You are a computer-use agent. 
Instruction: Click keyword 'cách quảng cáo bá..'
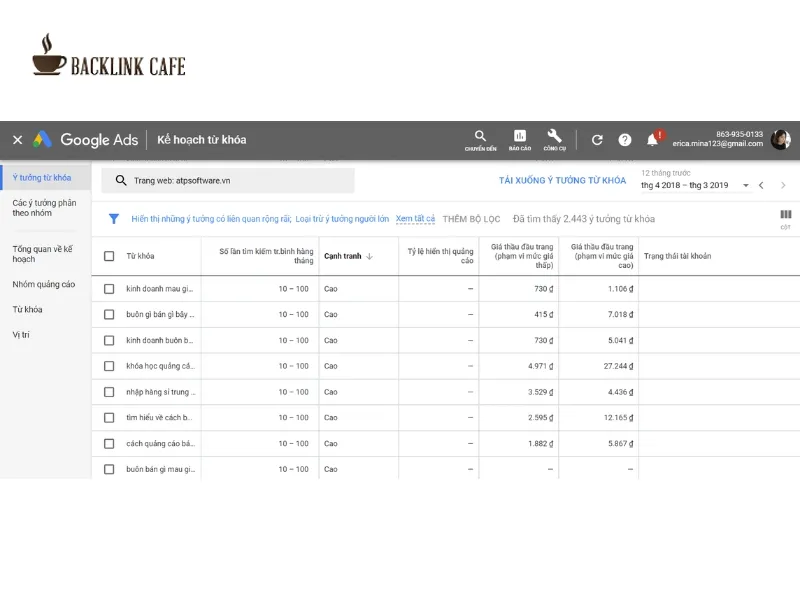point(161,444)
